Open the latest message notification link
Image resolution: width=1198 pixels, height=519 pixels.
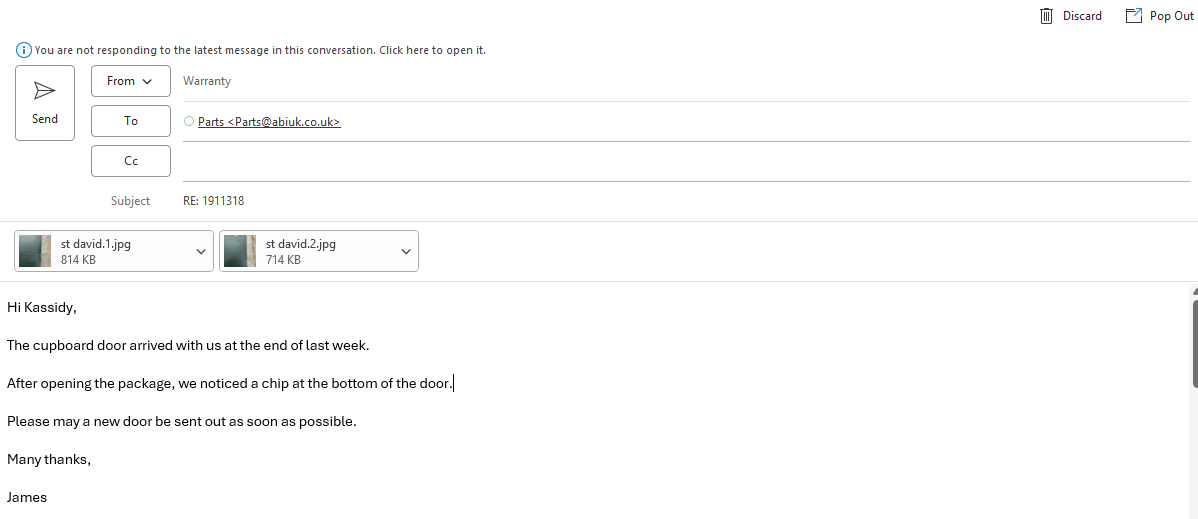click(x=260, y=50)
